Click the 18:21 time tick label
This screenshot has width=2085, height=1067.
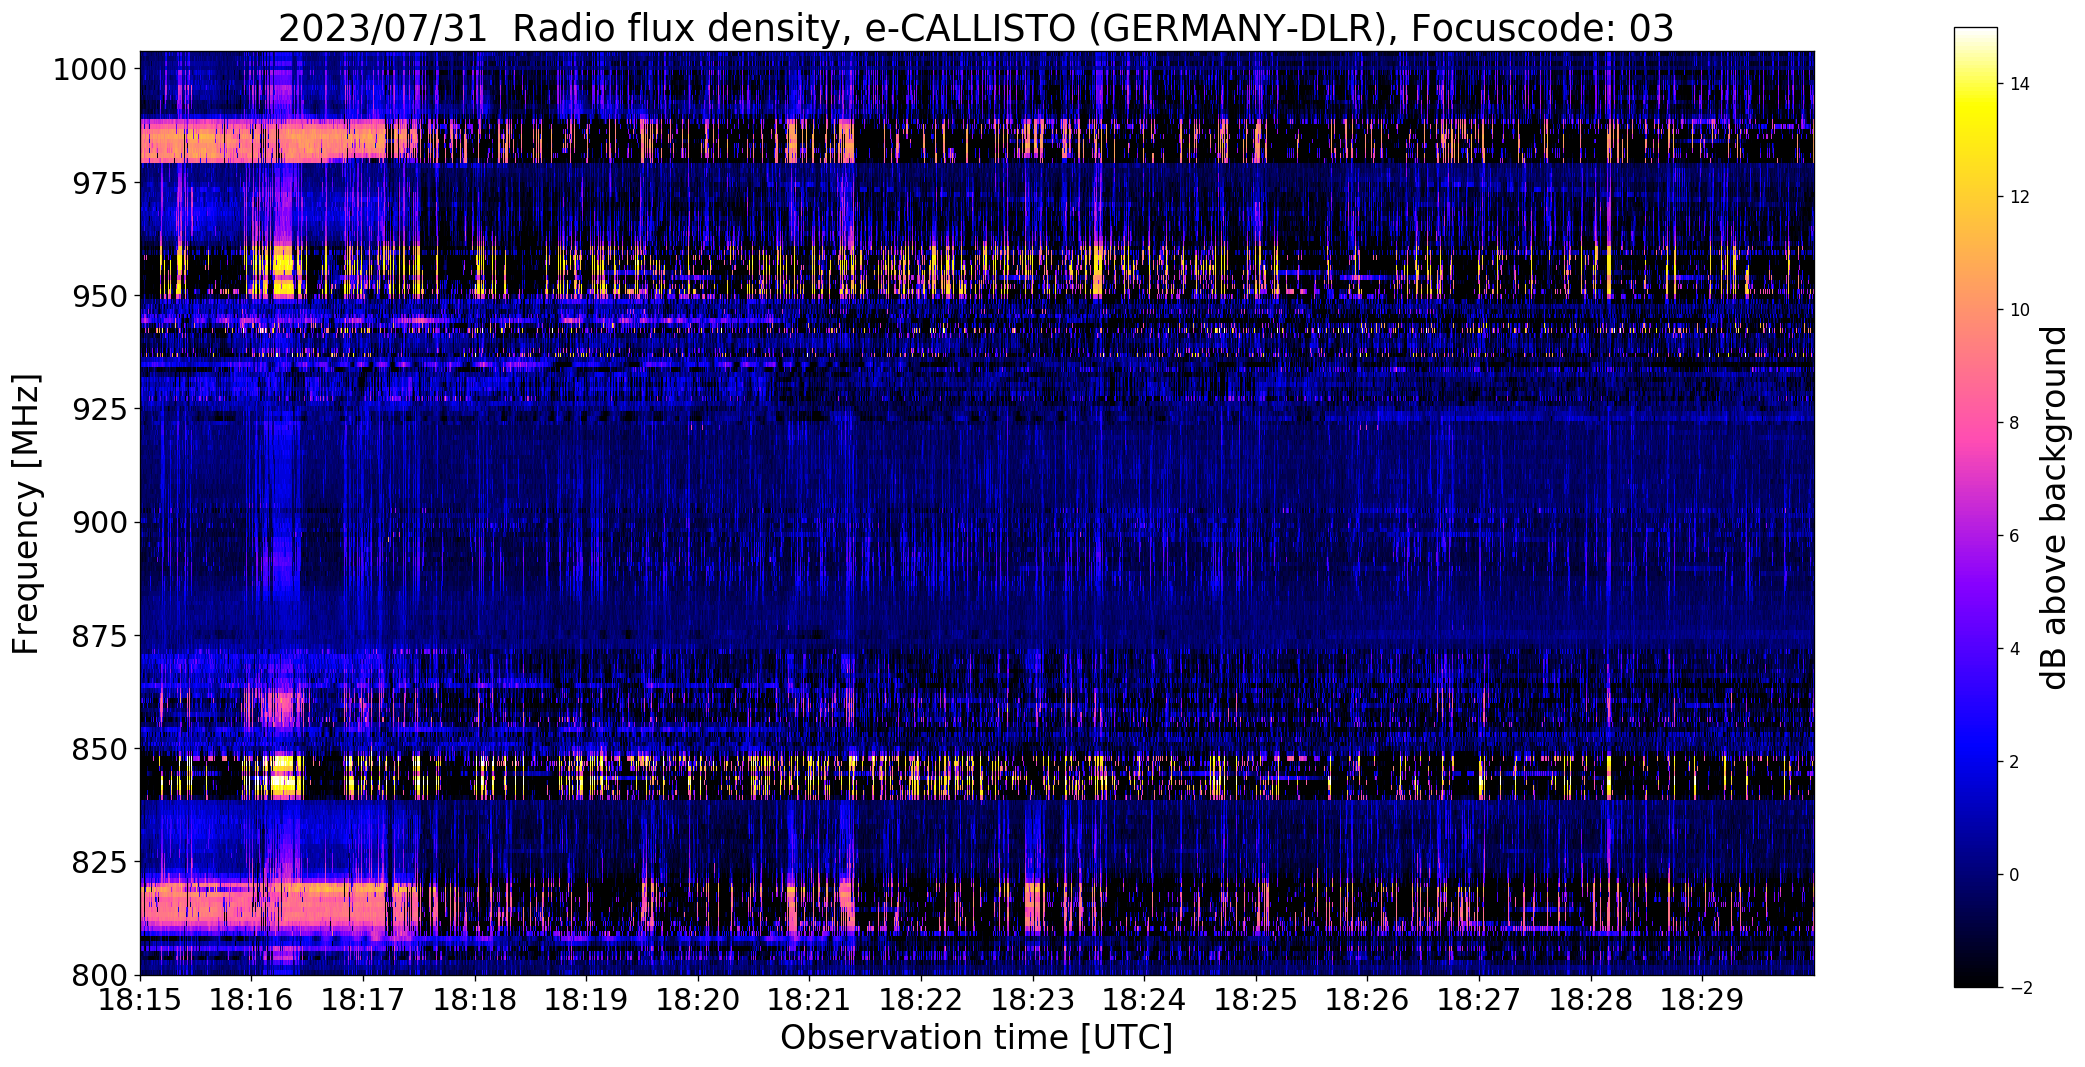[810, 1000]
